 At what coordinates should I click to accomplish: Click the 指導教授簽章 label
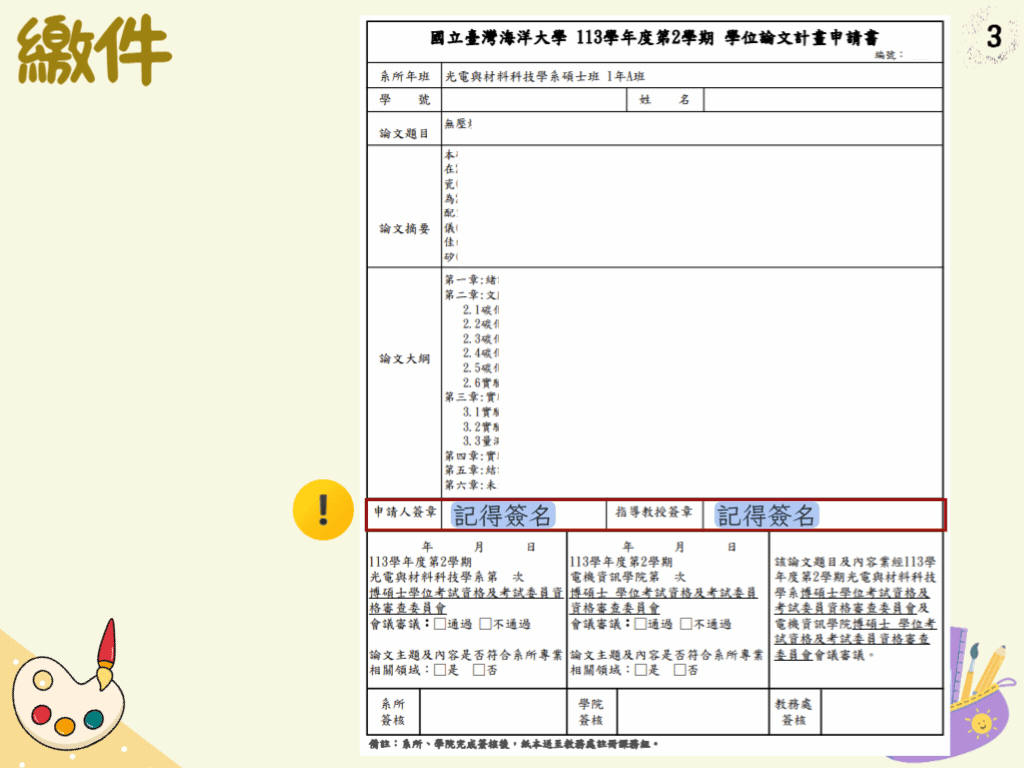[654, 512]
